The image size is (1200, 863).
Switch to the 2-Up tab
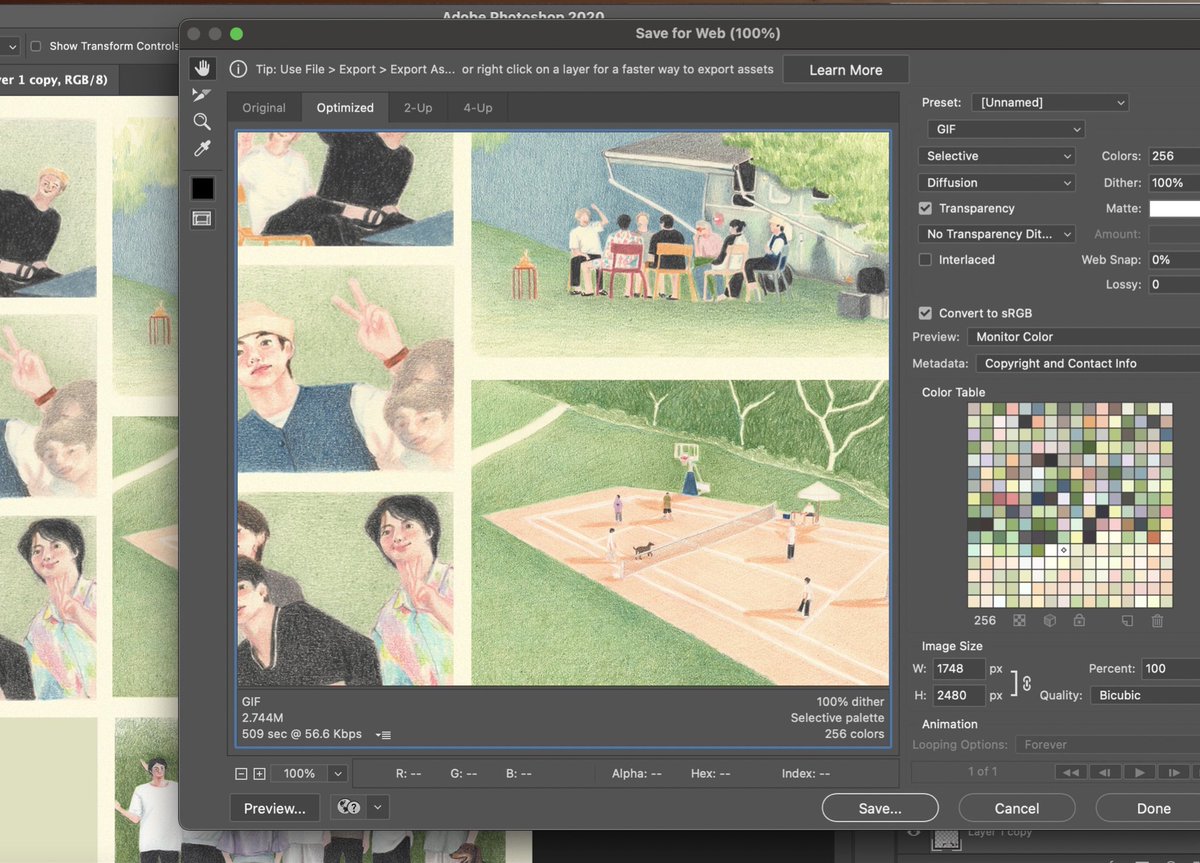coord(418,108)
